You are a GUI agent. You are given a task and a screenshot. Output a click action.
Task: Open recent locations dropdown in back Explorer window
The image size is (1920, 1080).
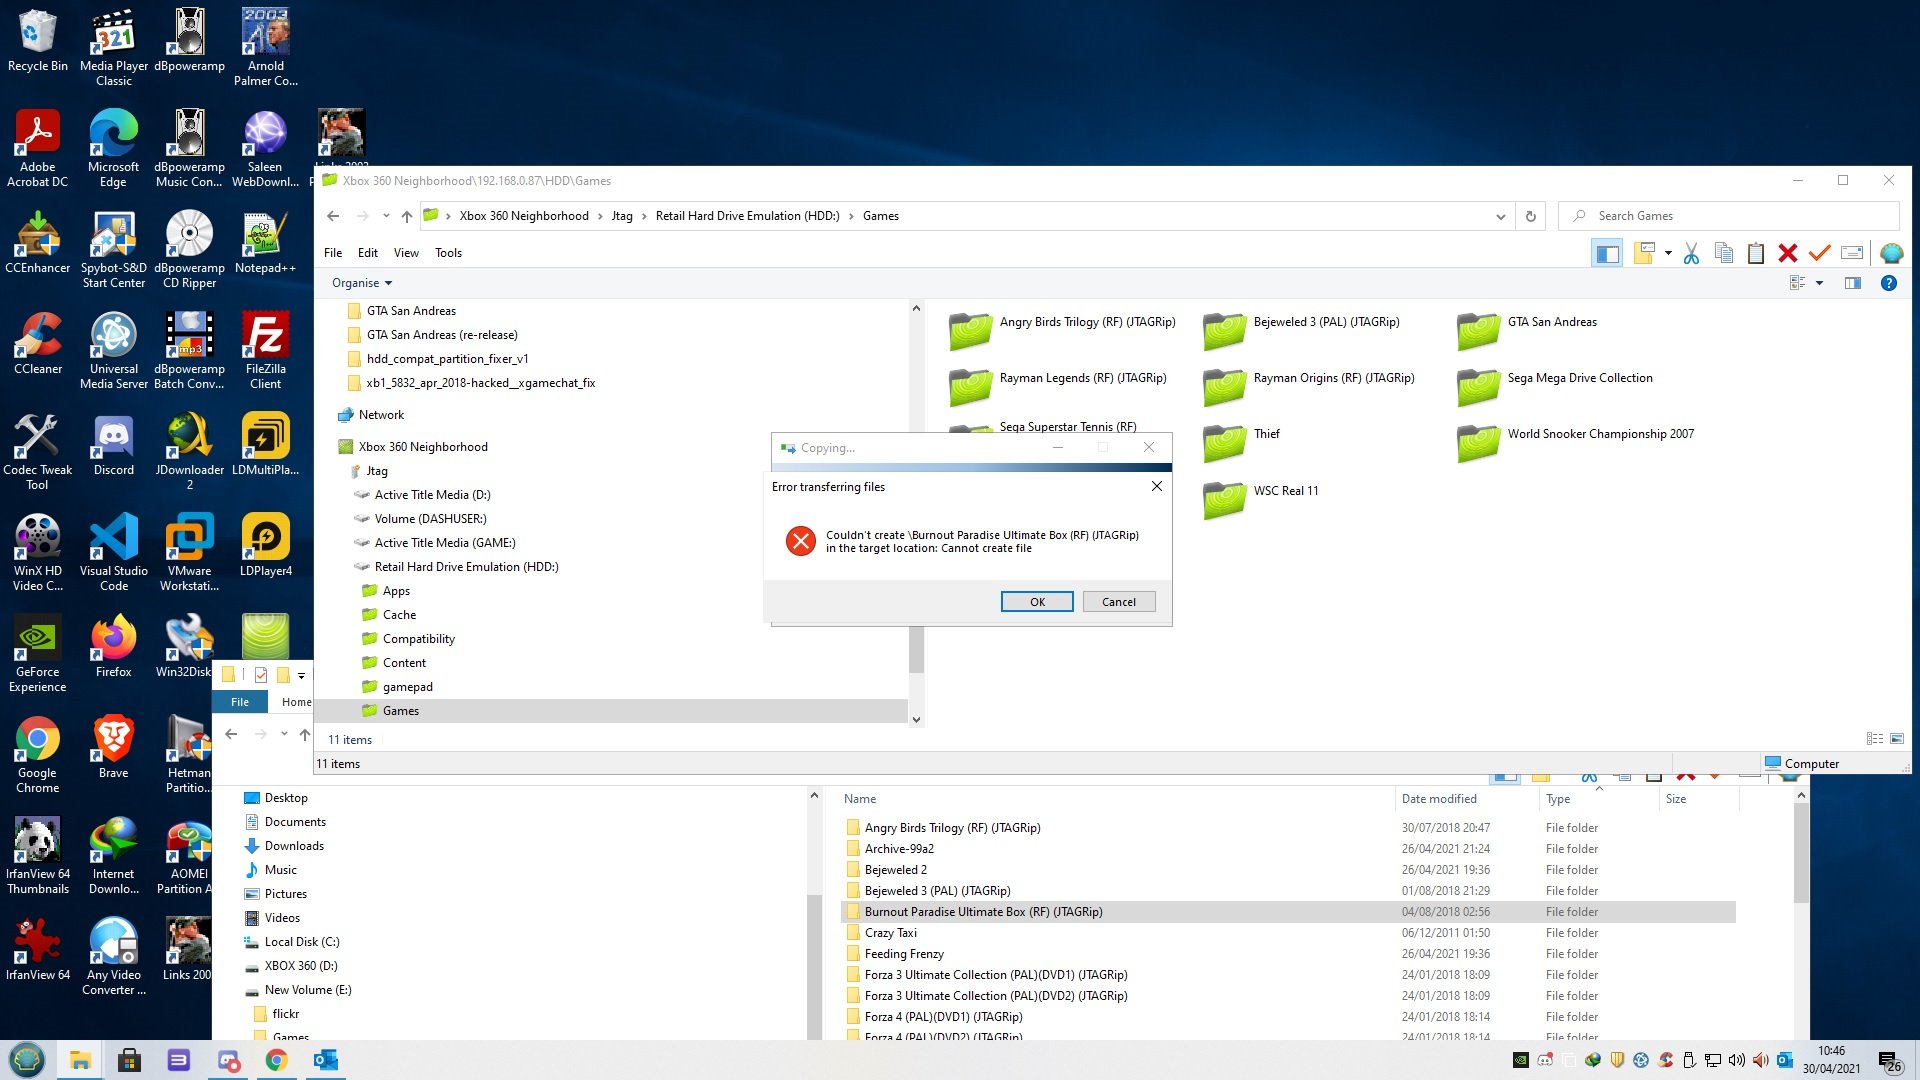click(284, 734)
